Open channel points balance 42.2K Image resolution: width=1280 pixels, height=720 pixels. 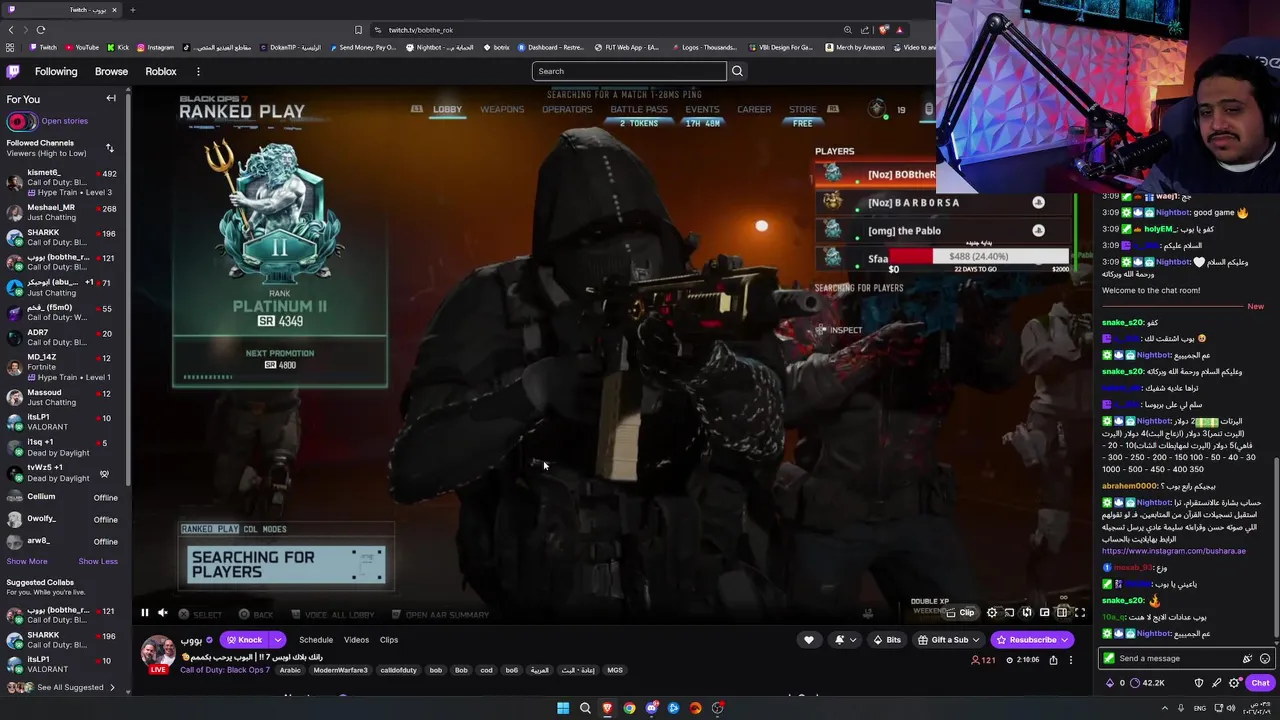(x=1147, y=683)
